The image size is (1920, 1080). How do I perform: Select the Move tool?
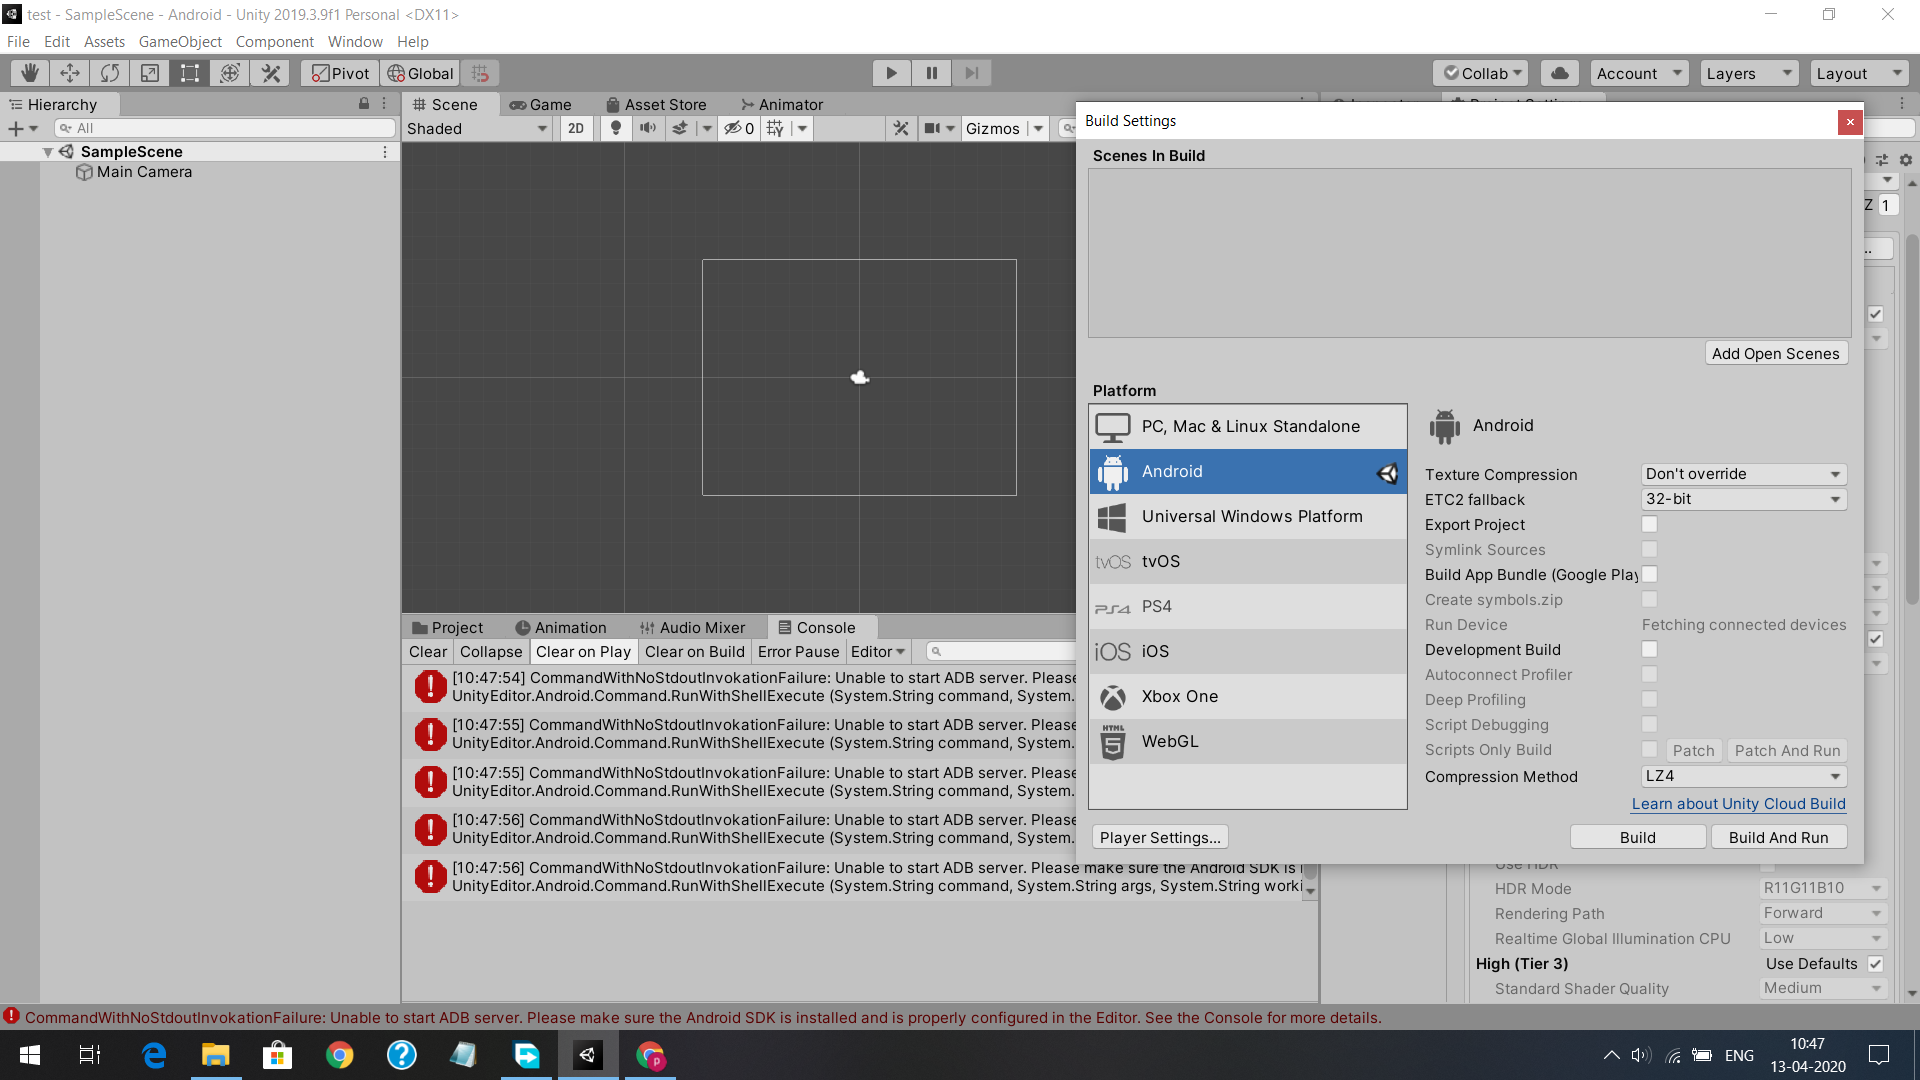click(70, 73)
